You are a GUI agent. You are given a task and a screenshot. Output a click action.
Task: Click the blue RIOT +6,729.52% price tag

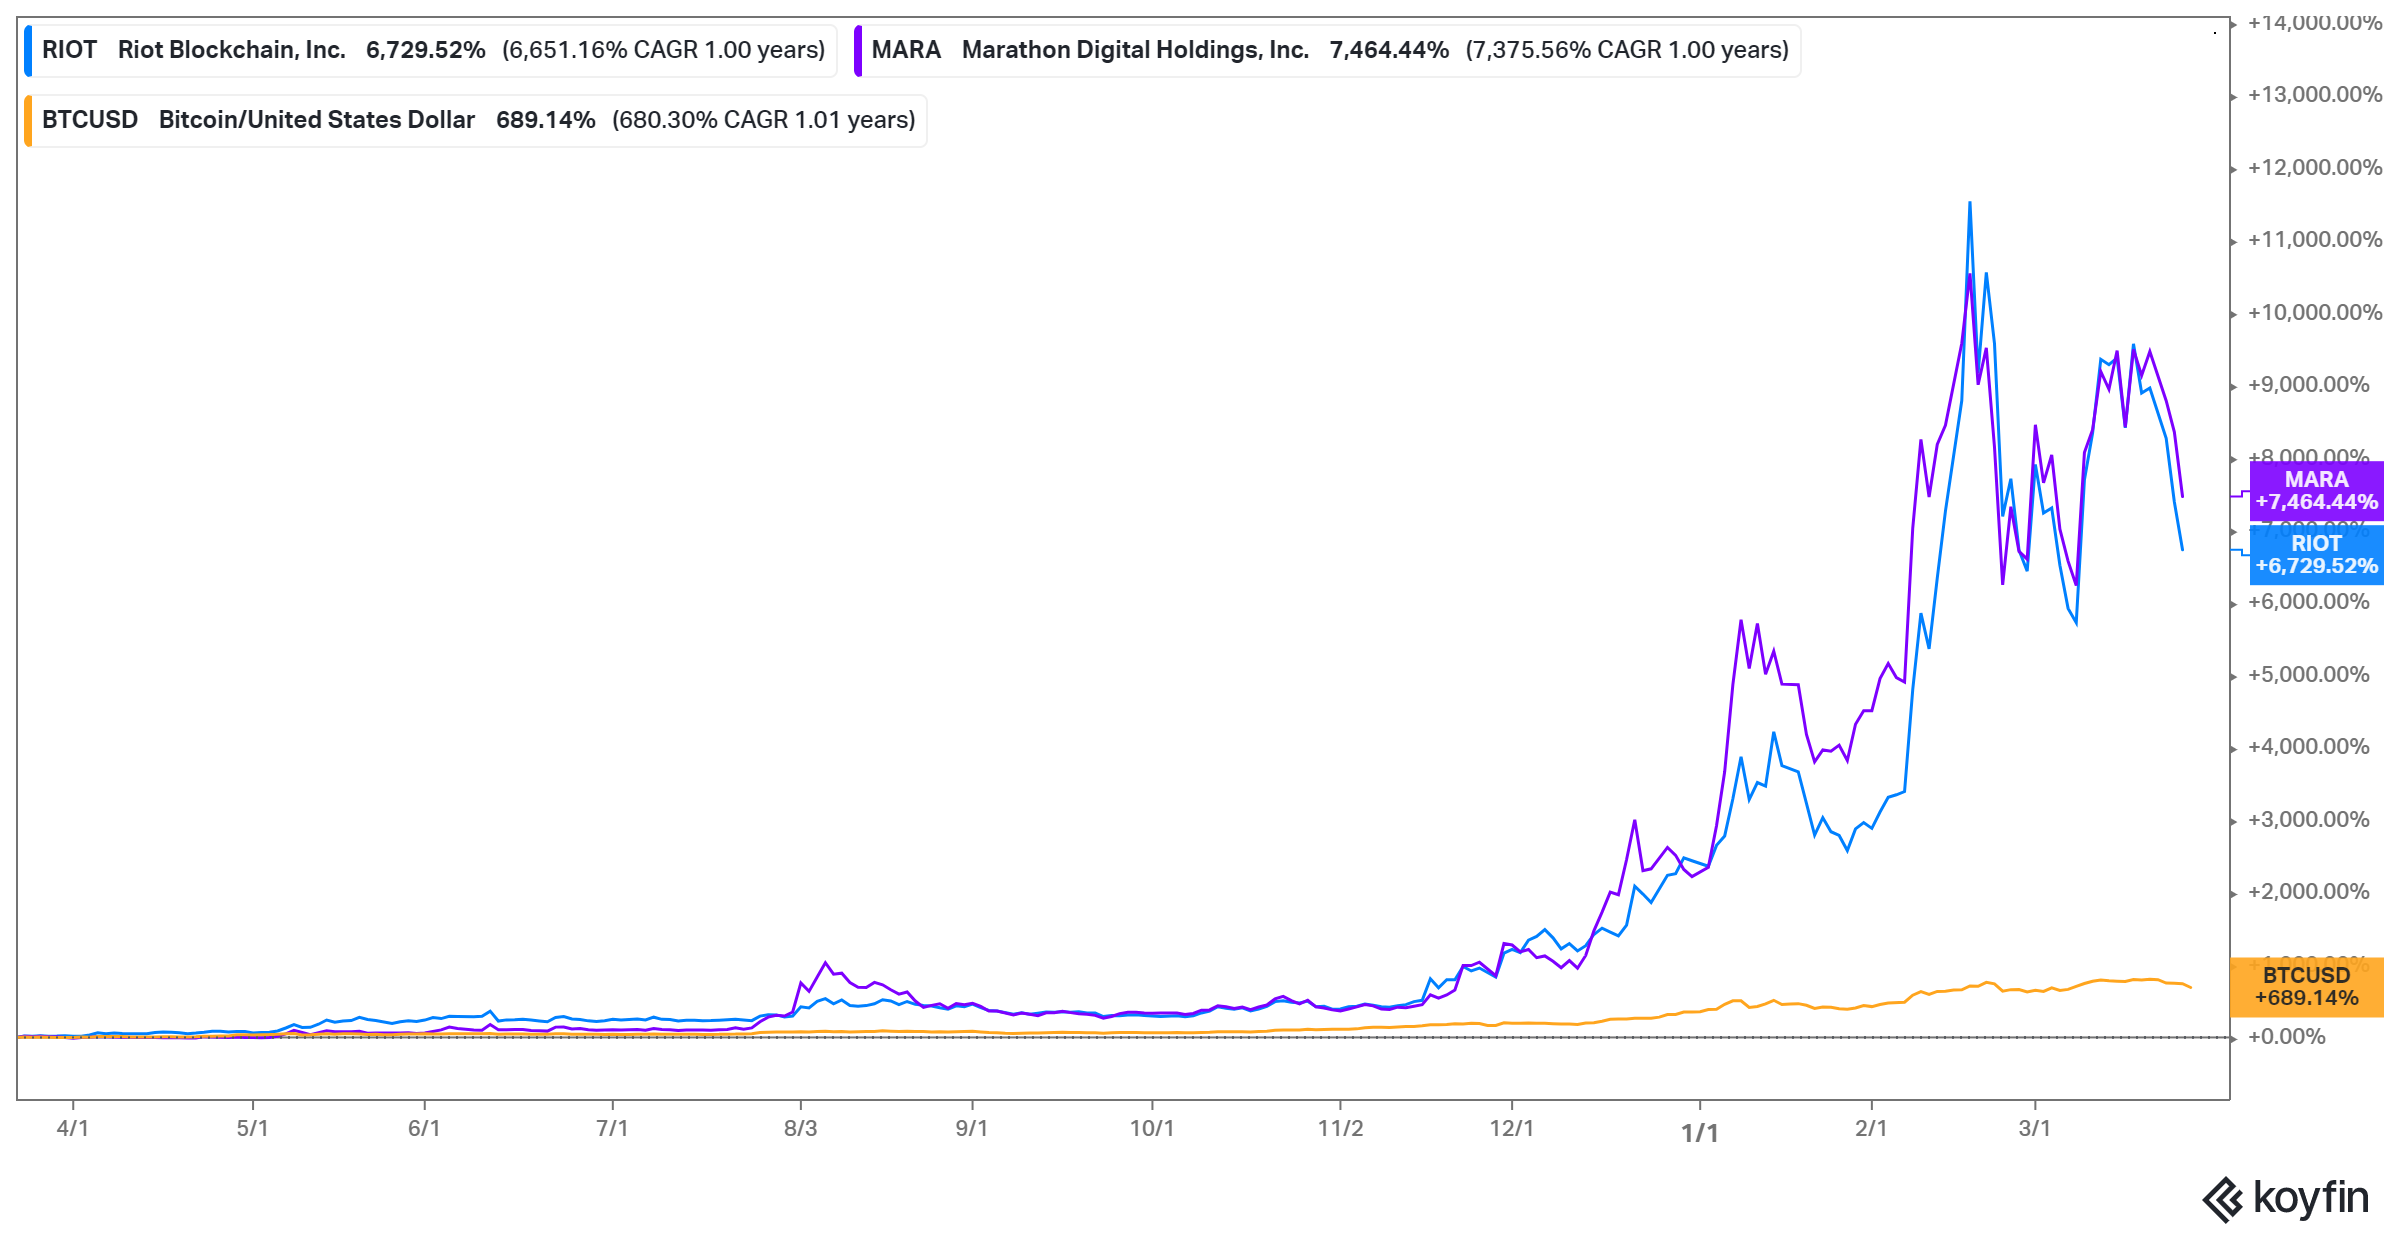(2316, 555)
